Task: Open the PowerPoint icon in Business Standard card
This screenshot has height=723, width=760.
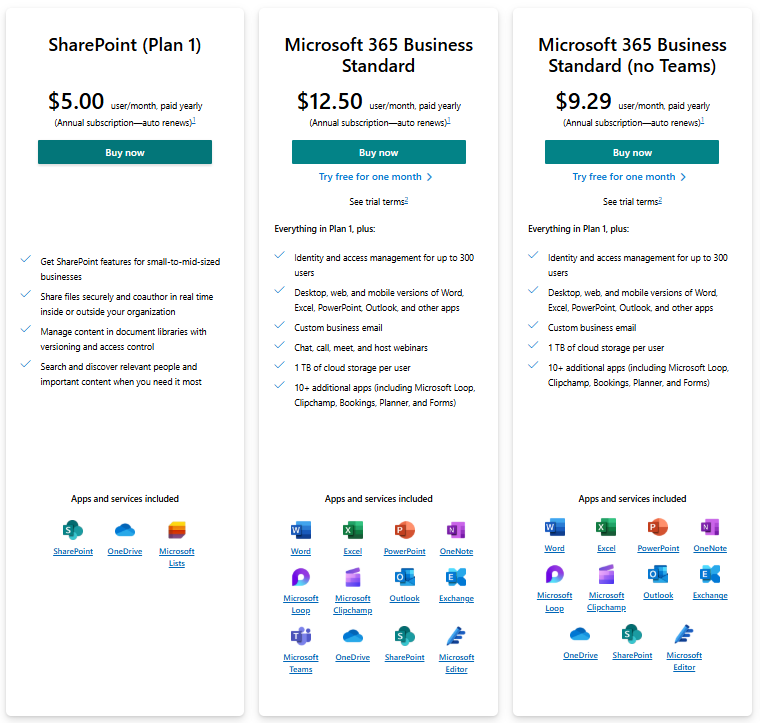Action: (x=404, y=530)
